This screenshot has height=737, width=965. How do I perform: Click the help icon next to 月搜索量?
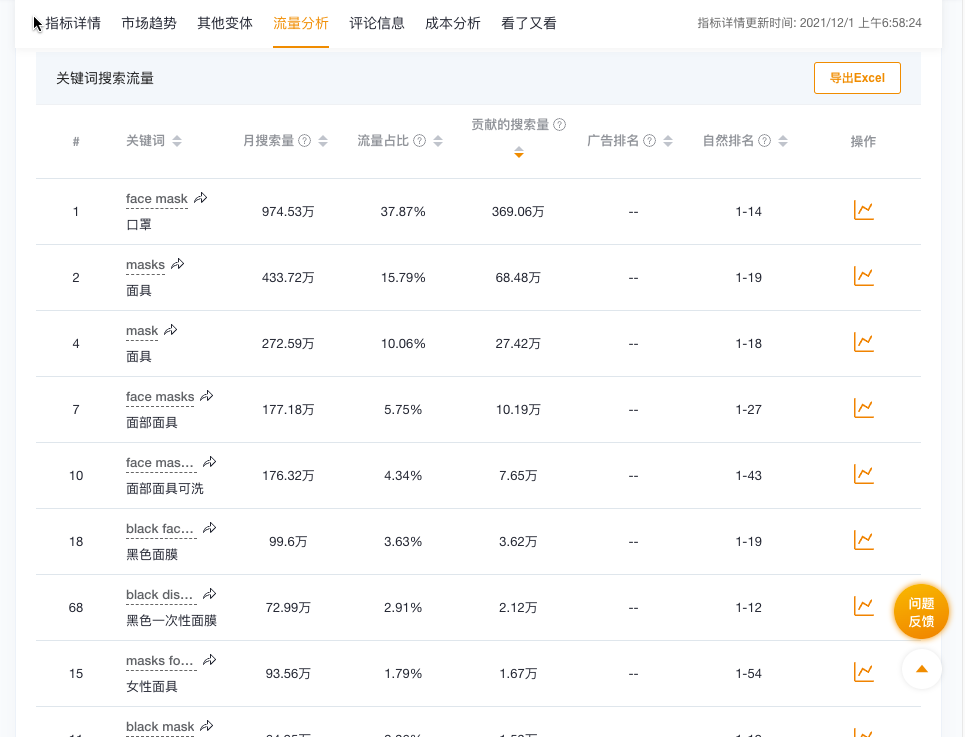306,141
